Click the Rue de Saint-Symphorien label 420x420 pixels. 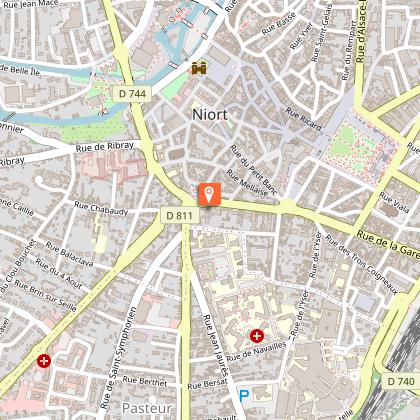(x=118, y=358)
